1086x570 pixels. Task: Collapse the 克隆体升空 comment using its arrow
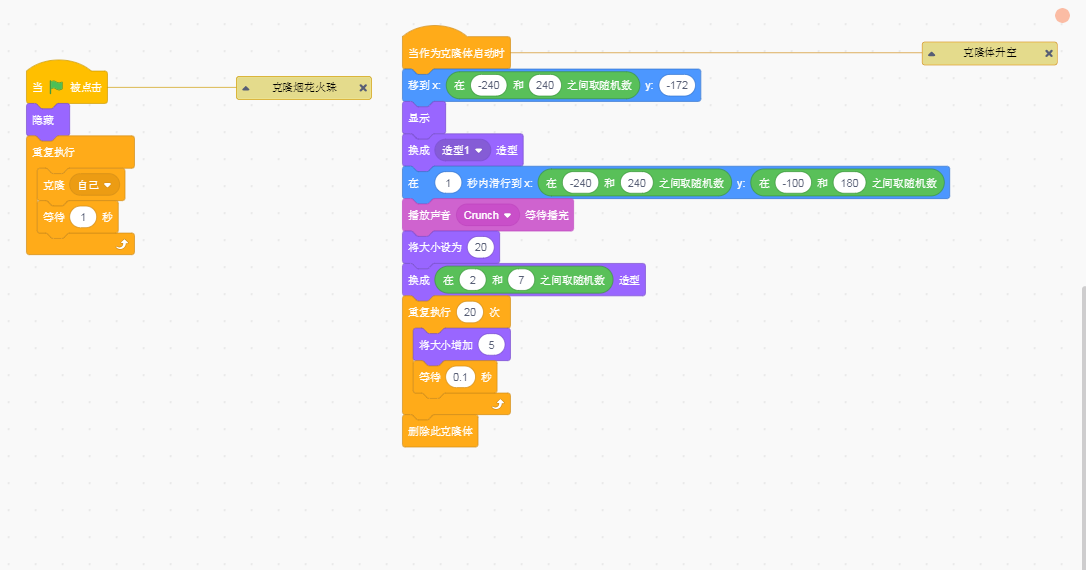tap(931, 53)
